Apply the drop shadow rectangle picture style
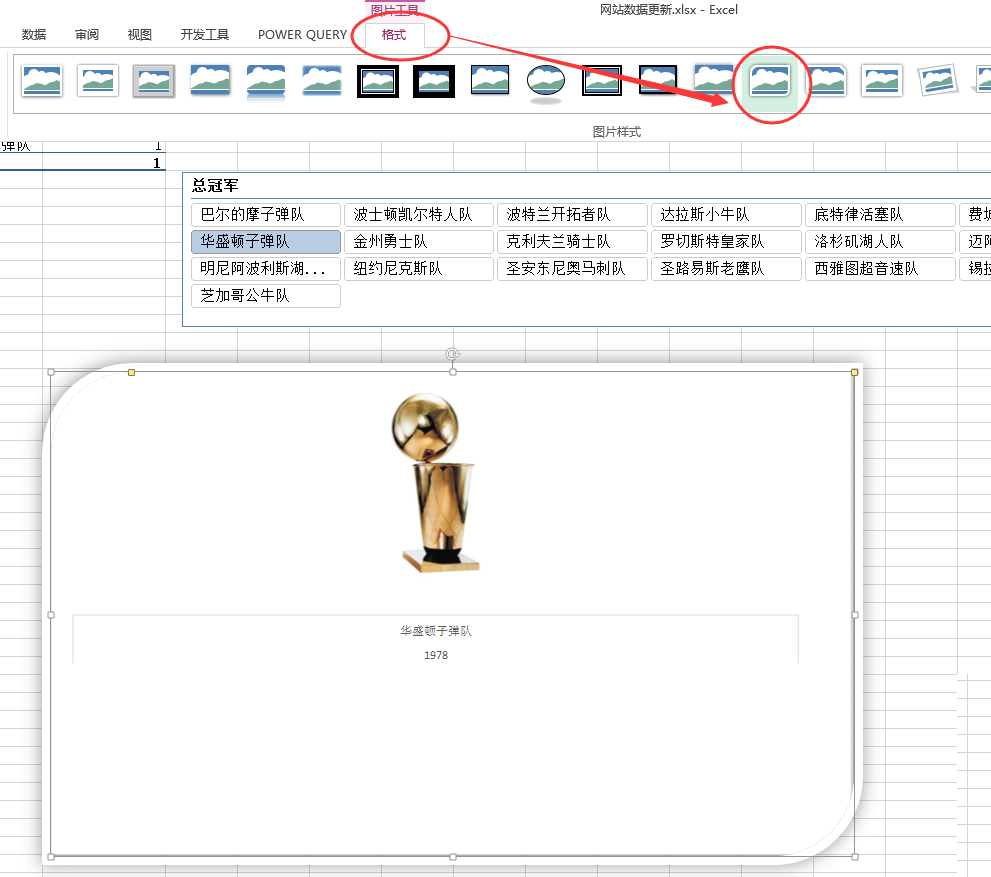 click(210, 81)
